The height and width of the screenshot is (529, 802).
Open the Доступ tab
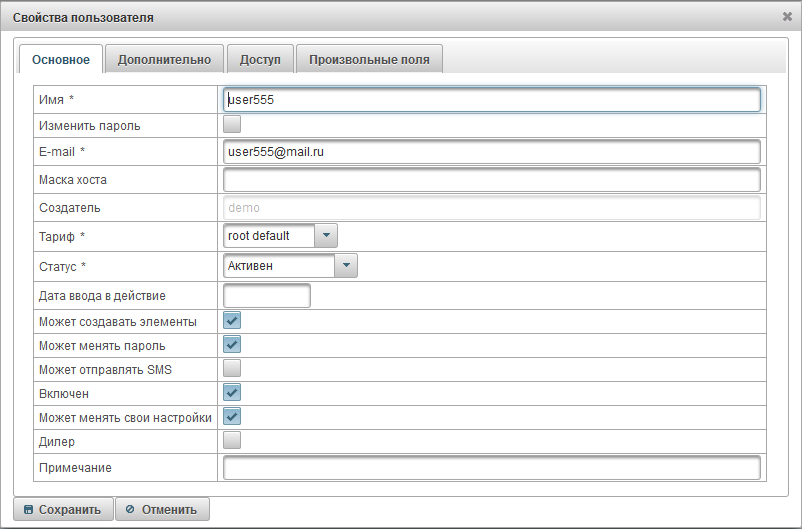point(259,60)
